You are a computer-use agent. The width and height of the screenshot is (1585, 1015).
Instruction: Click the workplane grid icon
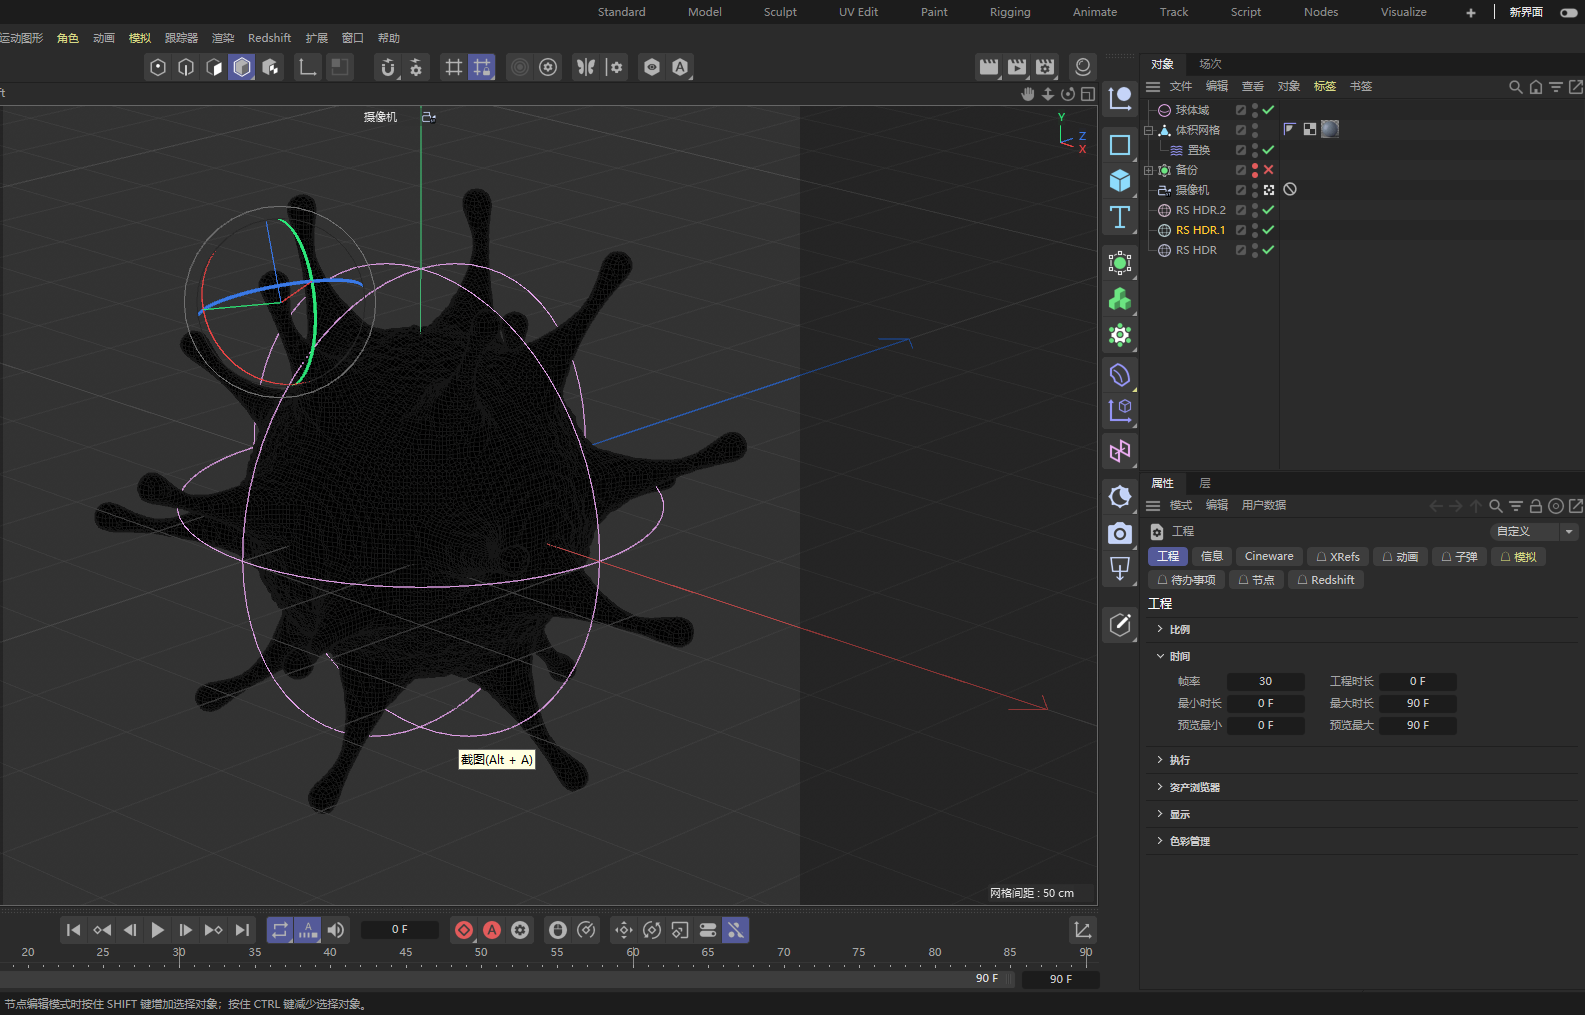454,67
